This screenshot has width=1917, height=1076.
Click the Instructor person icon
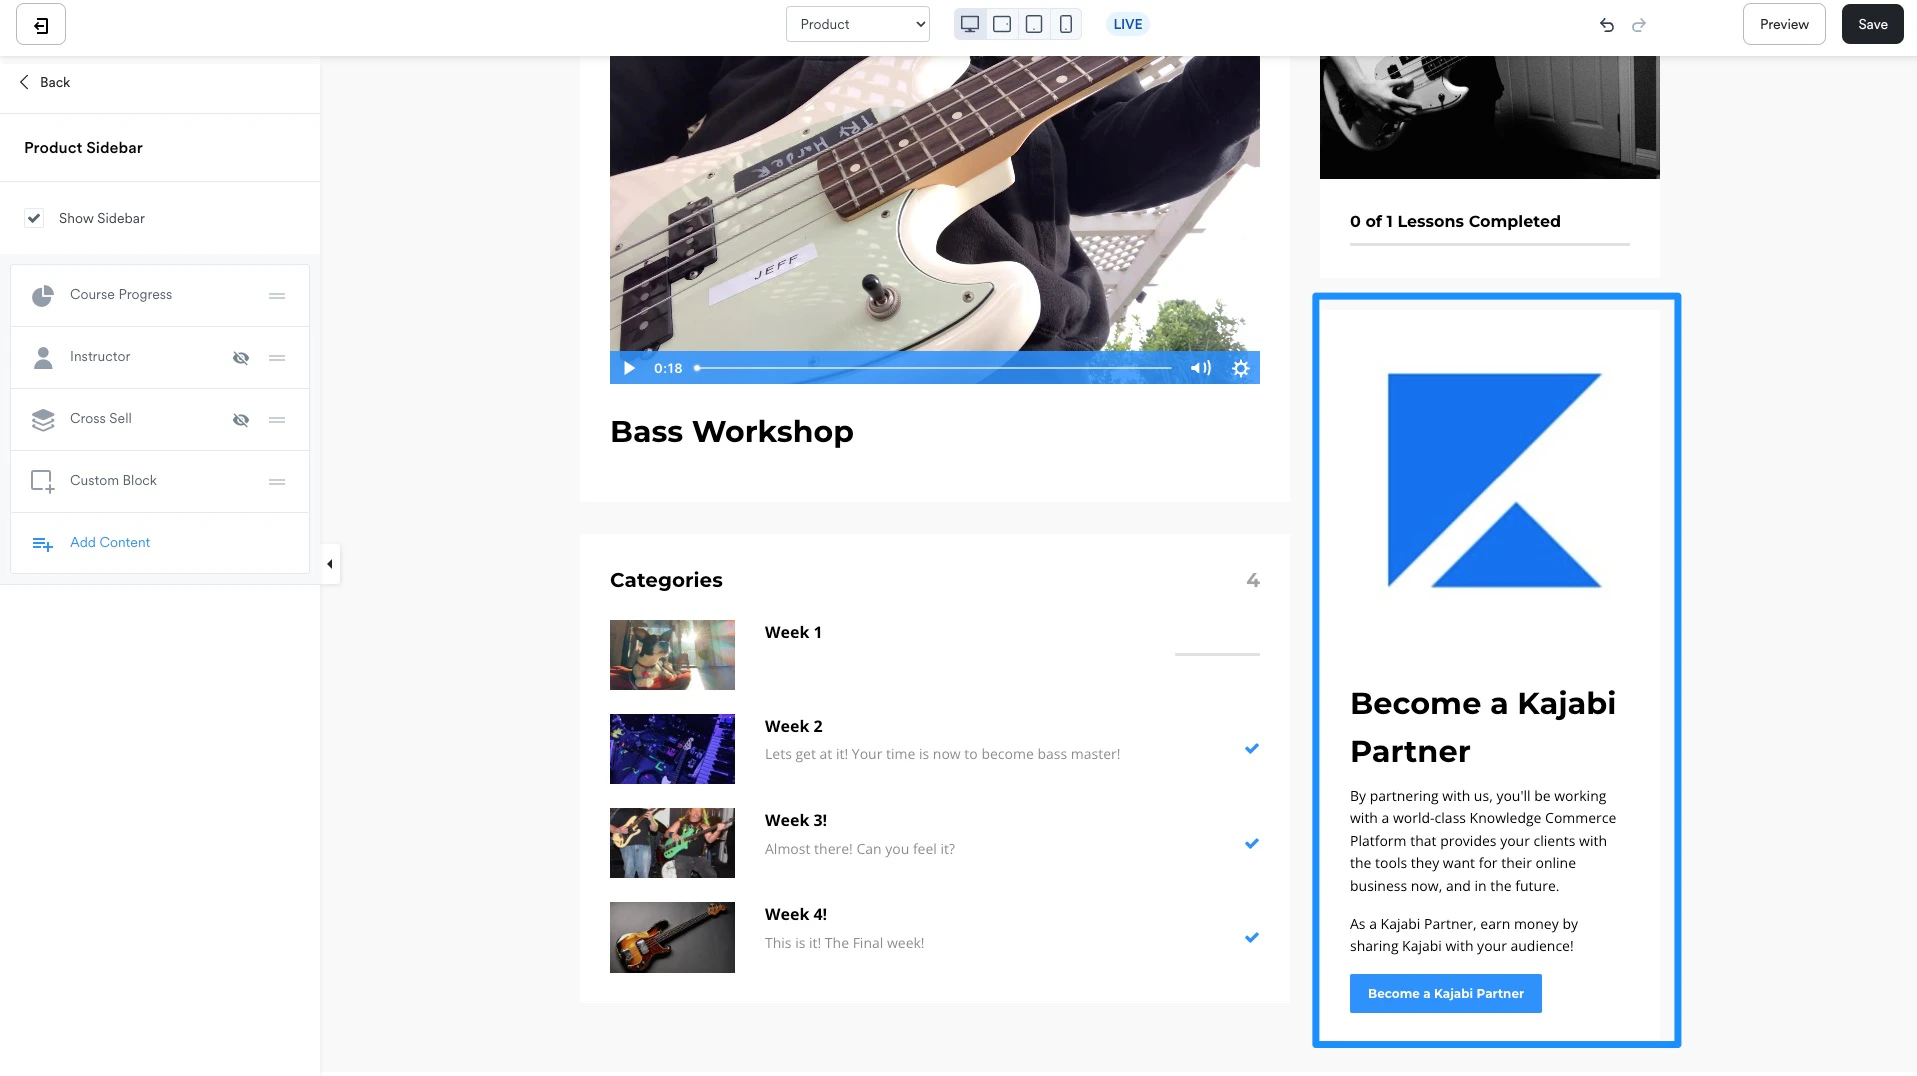click(x=42, y=358)
